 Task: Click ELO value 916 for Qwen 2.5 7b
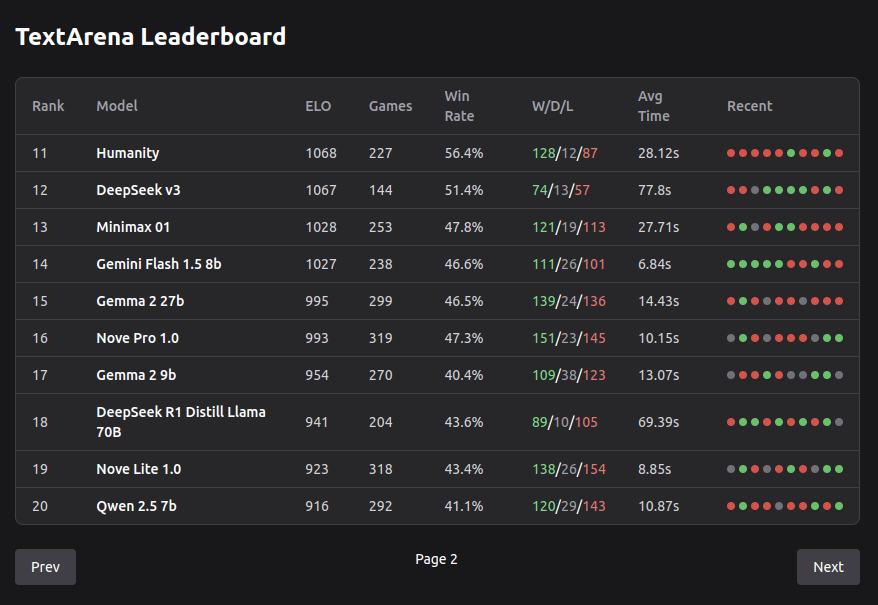point(317,506)
